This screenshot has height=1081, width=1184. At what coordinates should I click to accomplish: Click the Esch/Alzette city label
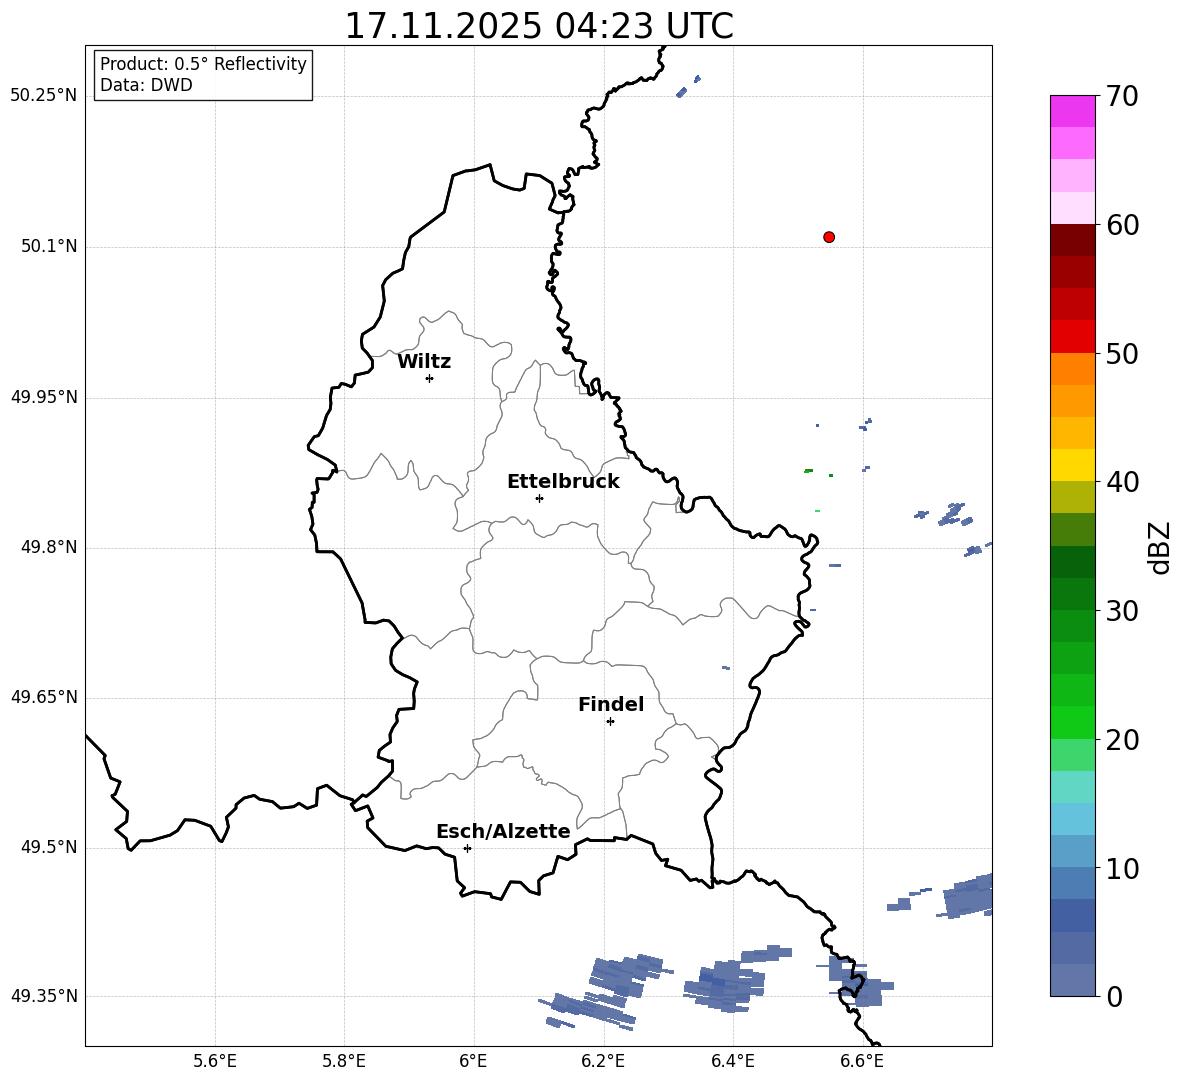point(503,831)
